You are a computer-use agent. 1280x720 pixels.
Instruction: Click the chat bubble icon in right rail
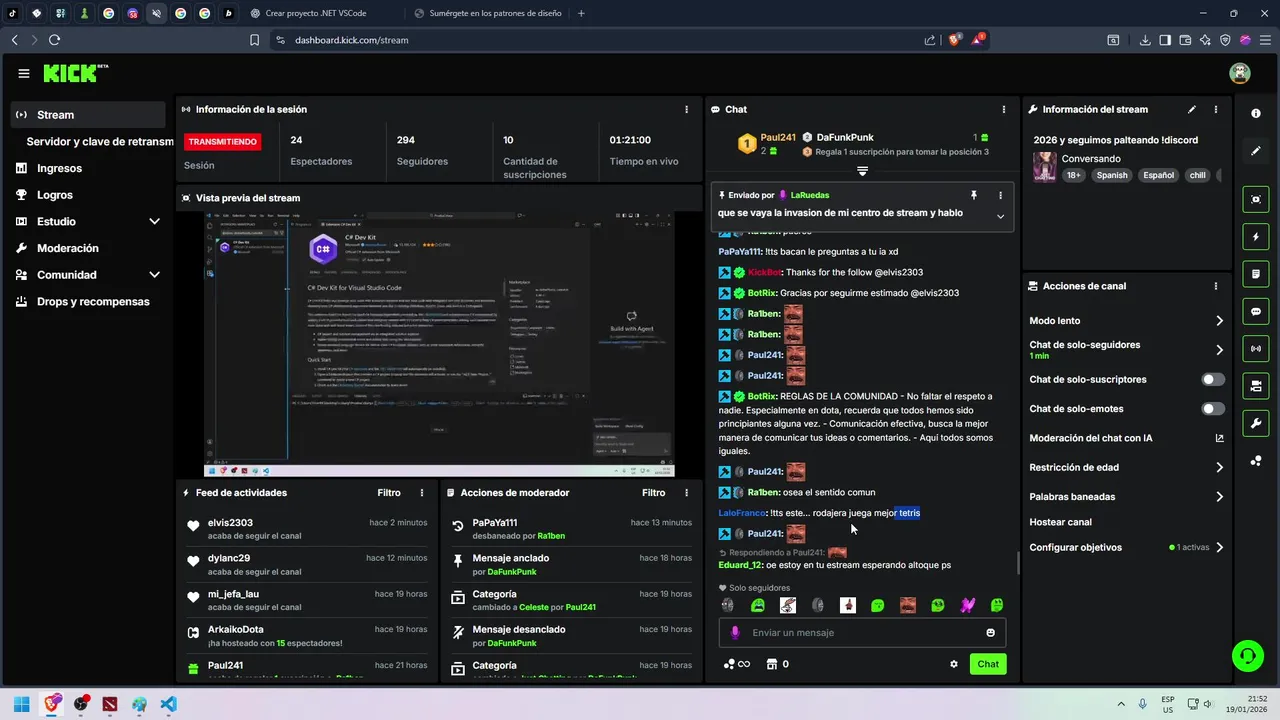(x=1256, y=311)
